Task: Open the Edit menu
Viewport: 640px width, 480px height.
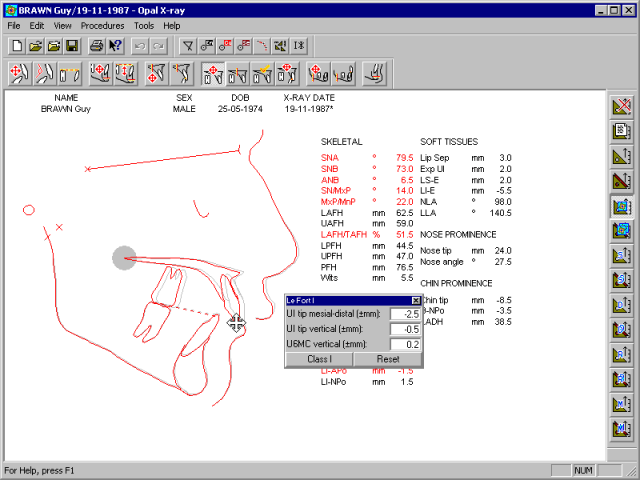Action: pyautogui.click(x=37, y=26)
